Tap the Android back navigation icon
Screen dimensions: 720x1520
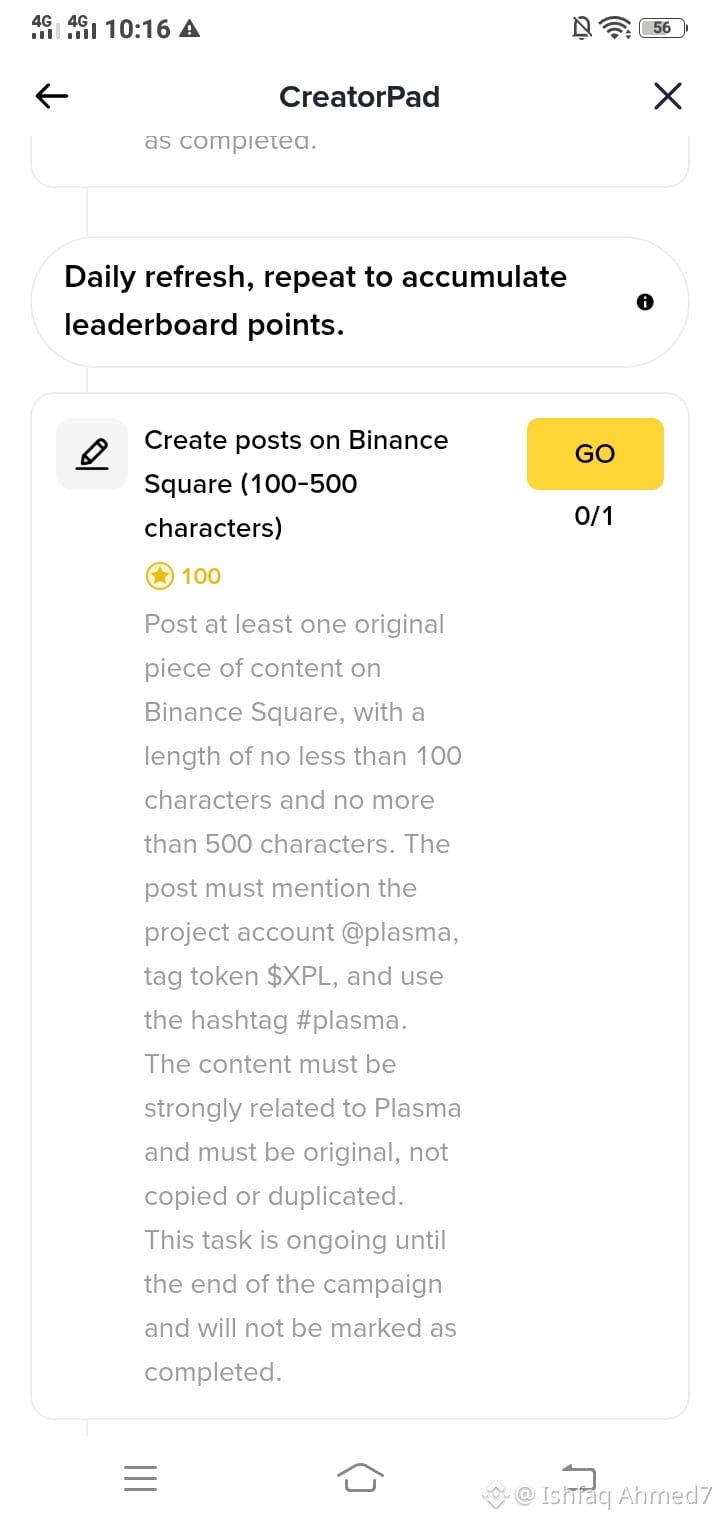click(579, 1477)
